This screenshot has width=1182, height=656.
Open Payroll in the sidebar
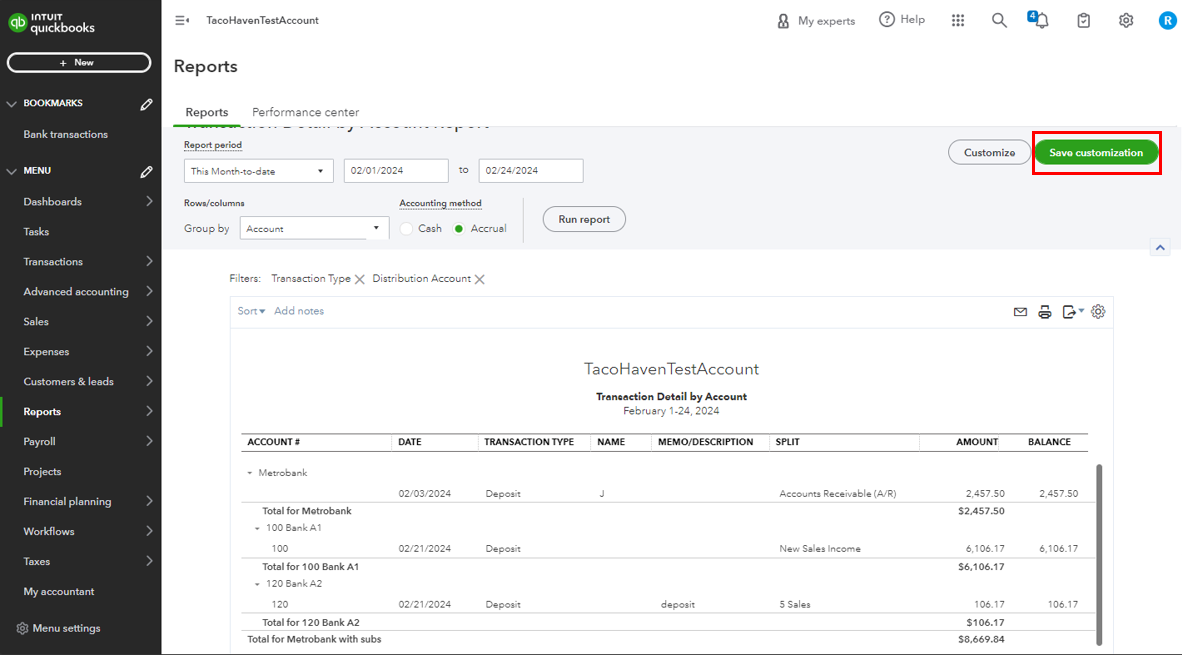point(81,442)
